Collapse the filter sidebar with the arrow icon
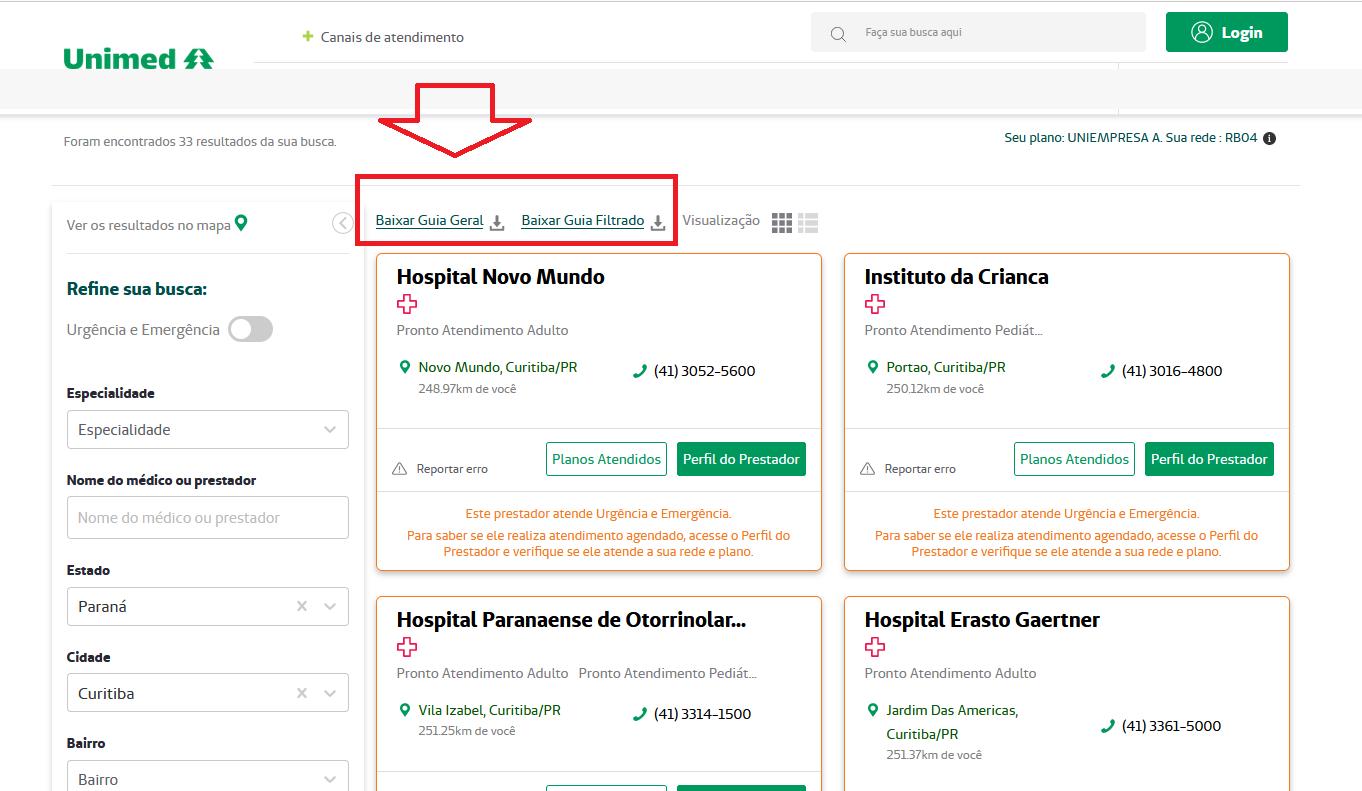This screenshot has height=791, width=1362. click(x=343, y=224)
